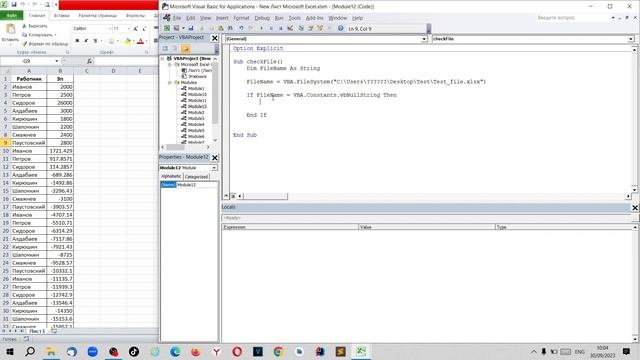Open the font size dropdown in Excel

(x=128, y=29)
